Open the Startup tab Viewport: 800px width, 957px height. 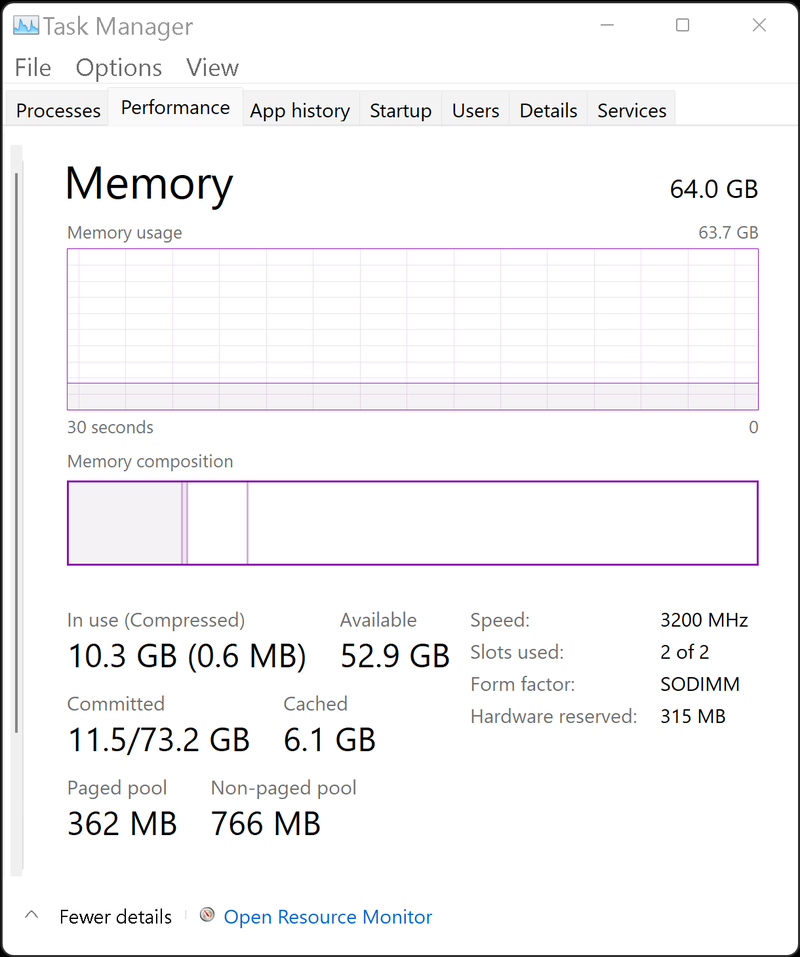pyautogui.click(x=400, y=110)
